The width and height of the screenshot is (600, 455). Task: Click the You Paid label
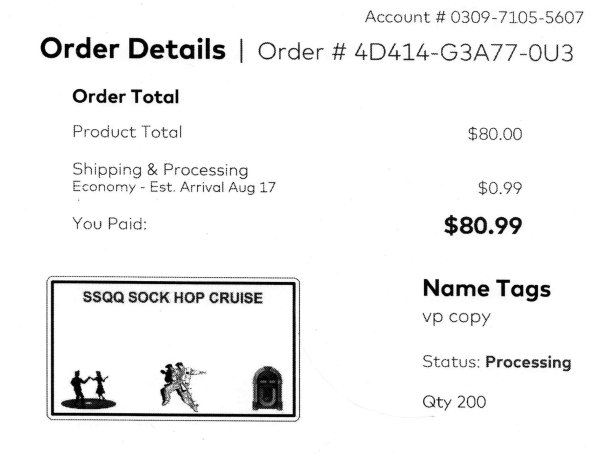pyautogui.click(x=109, y=224)
